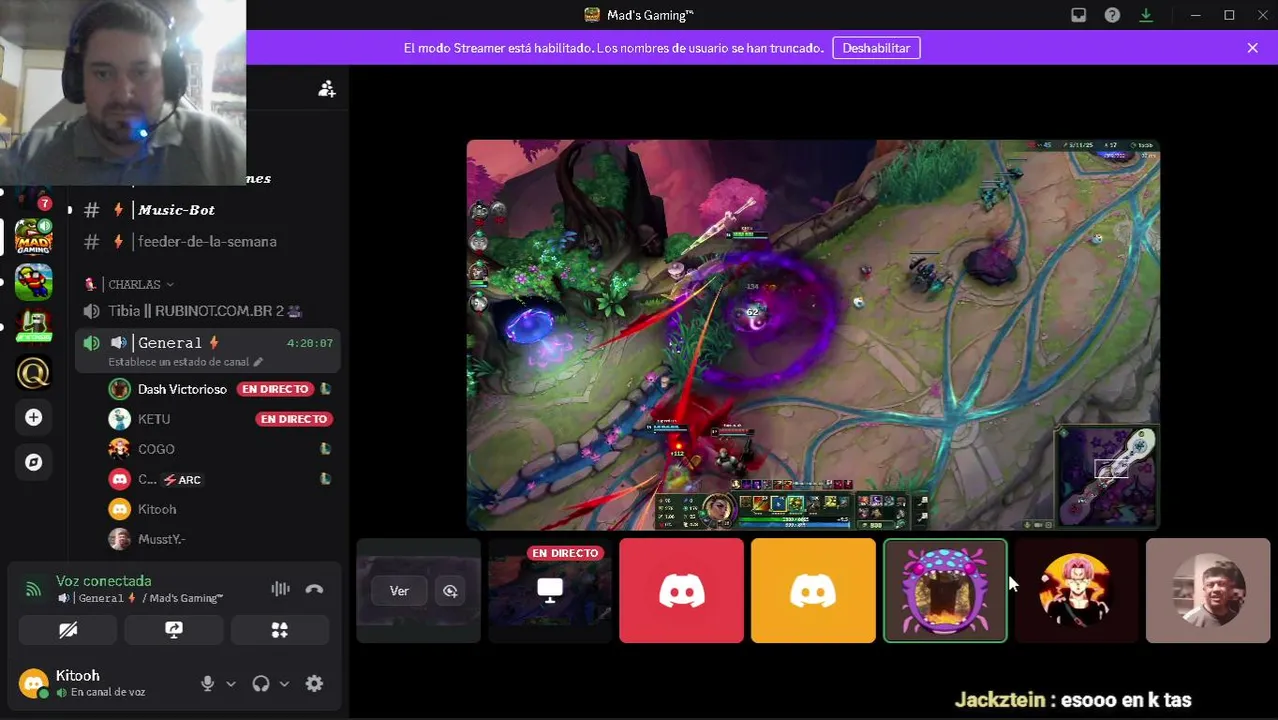Join Tibia || RUBINOT.COM.BR voice channel
This screenshot has height=720, width=1278.
coord(205,311)
